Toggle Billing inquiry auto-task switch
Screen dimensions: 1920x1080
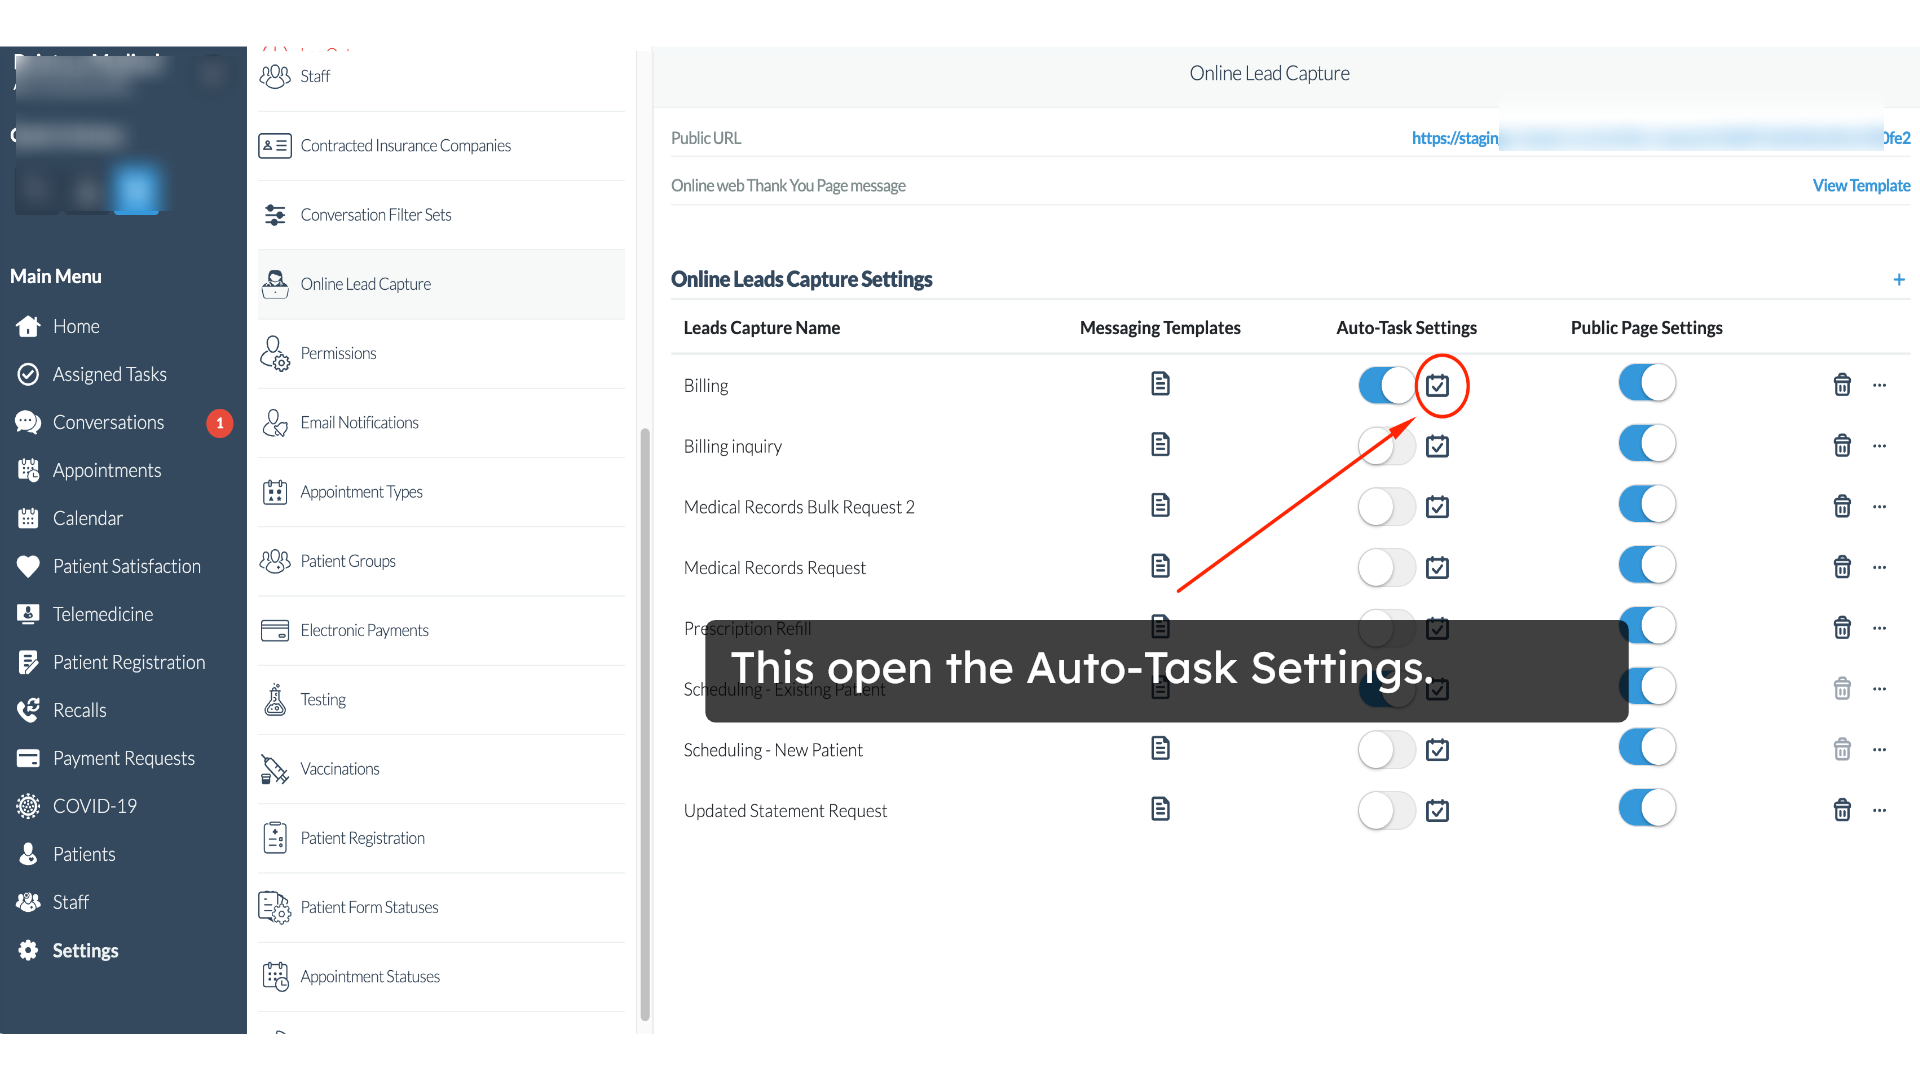coord(1386,446)
